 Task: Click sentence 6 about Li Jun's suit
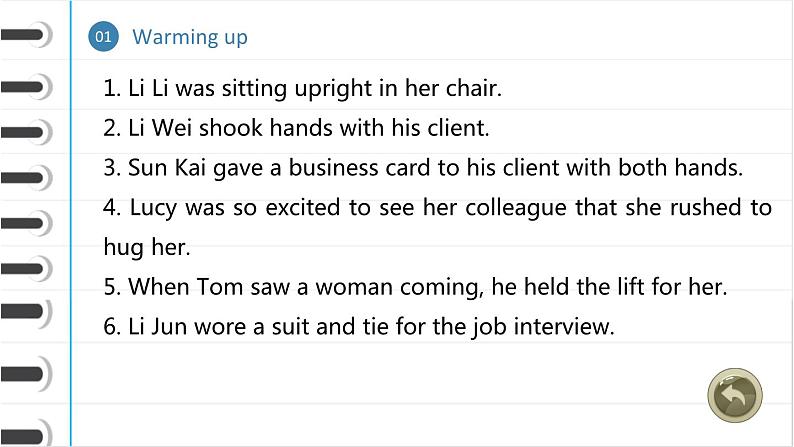tap(359, 327)
